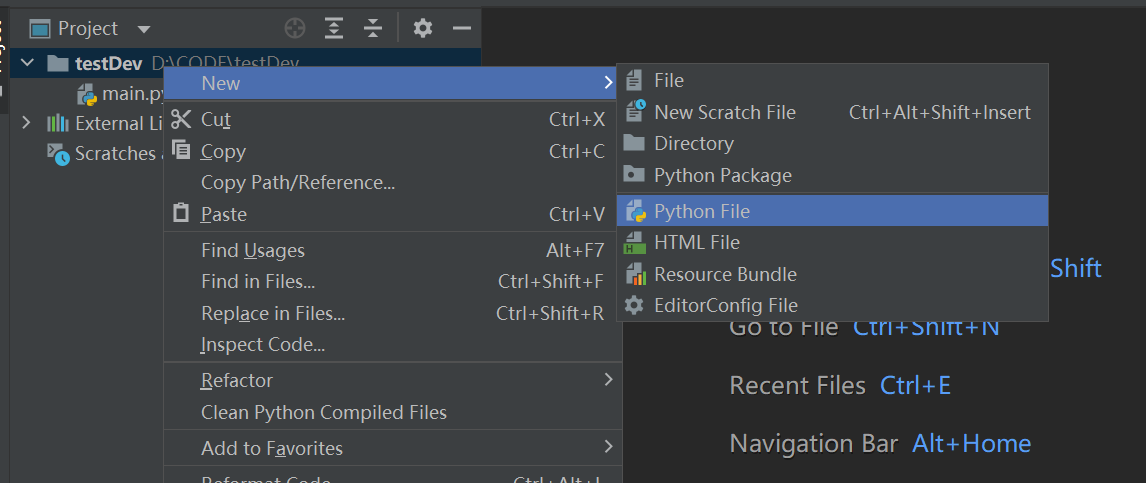Click the Expand All icon in Project toolbar

coord(334,28)
